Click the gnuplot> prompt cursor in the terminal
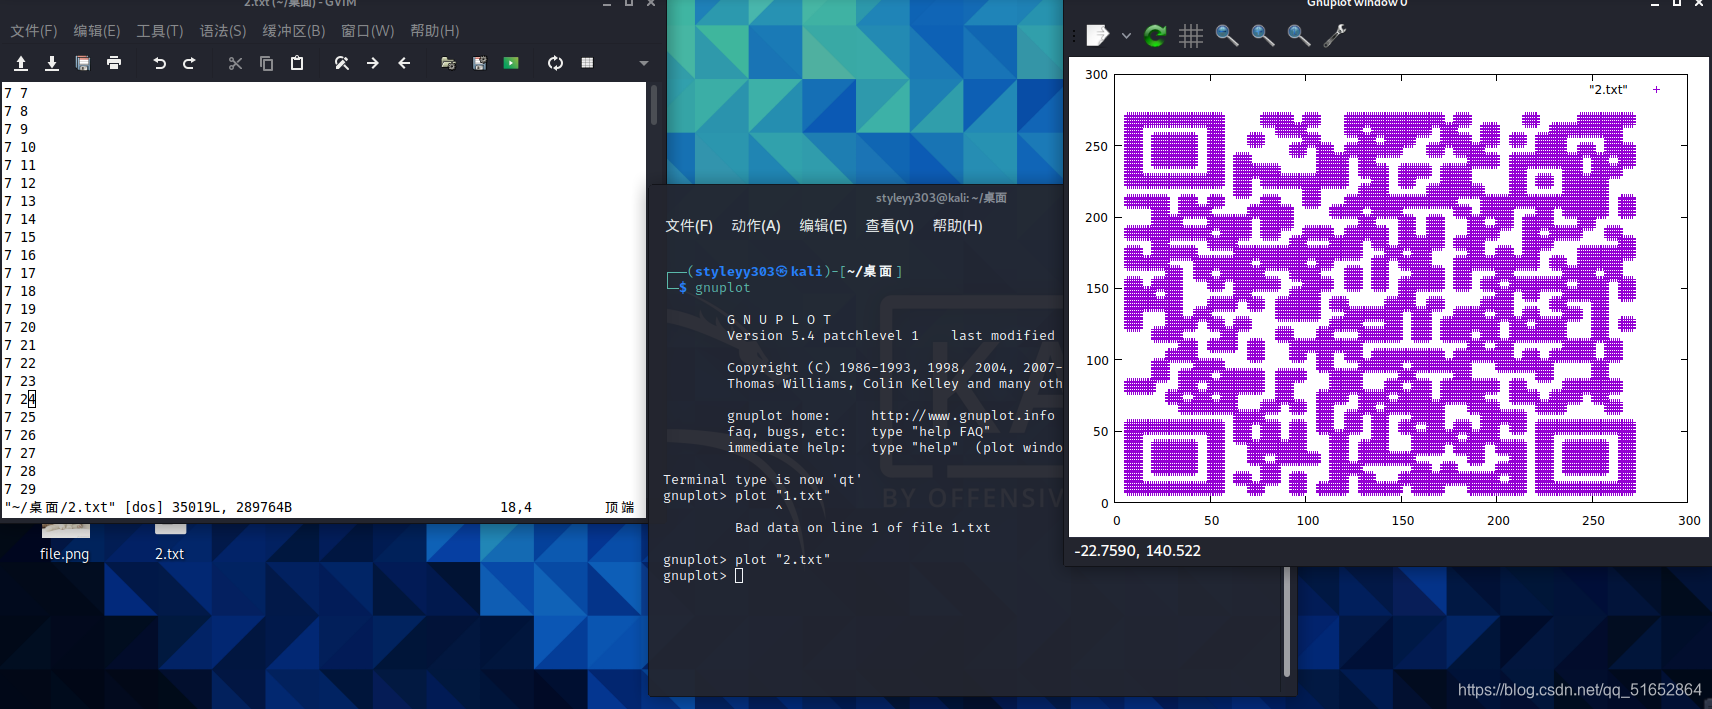The height and width of the screenshot is (709, 1712). pyautogui.click(x=739, y=576)
